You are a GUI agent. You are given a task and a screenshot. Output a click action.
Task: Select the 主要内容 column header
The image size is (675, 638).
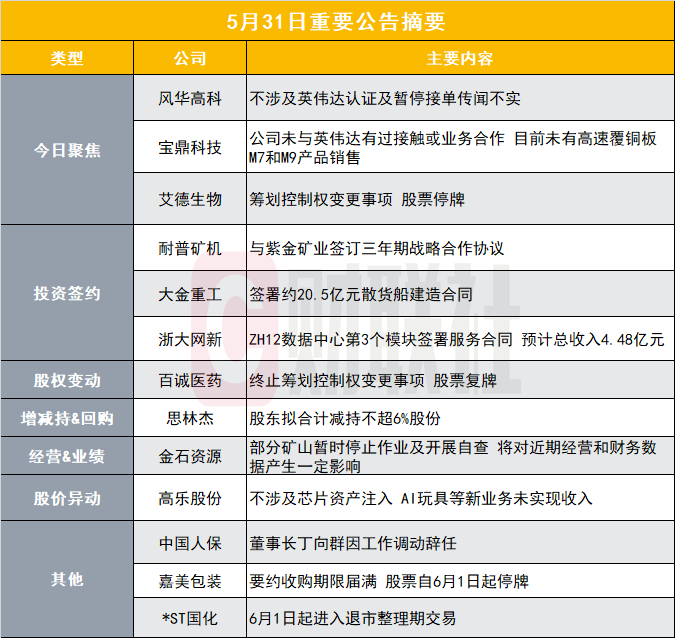[x=460, y=58]
